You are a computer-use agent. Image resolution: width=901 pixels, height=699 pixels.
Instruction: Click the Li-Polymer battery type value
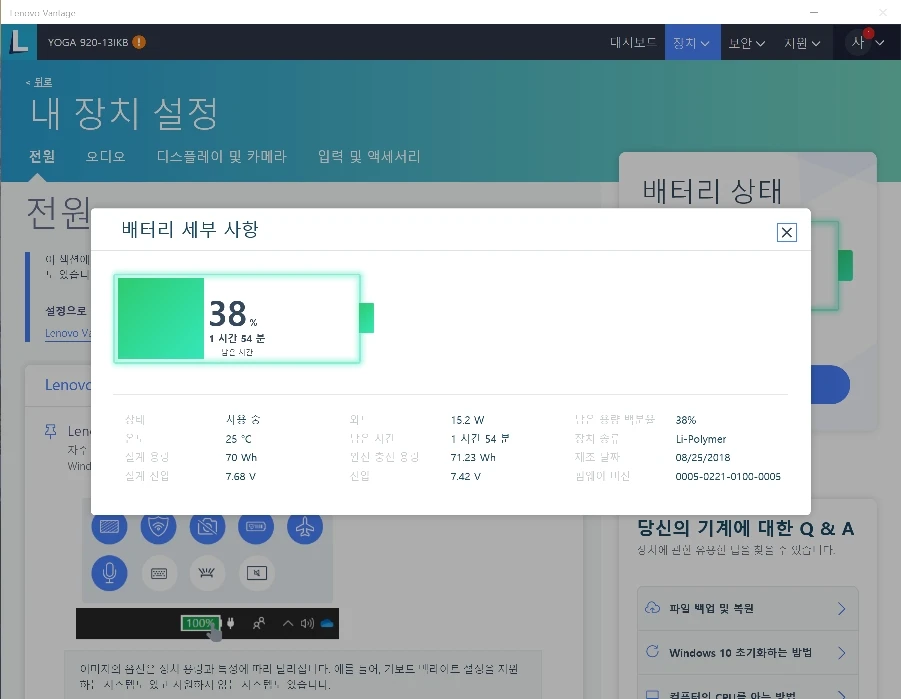click(700, 439)
